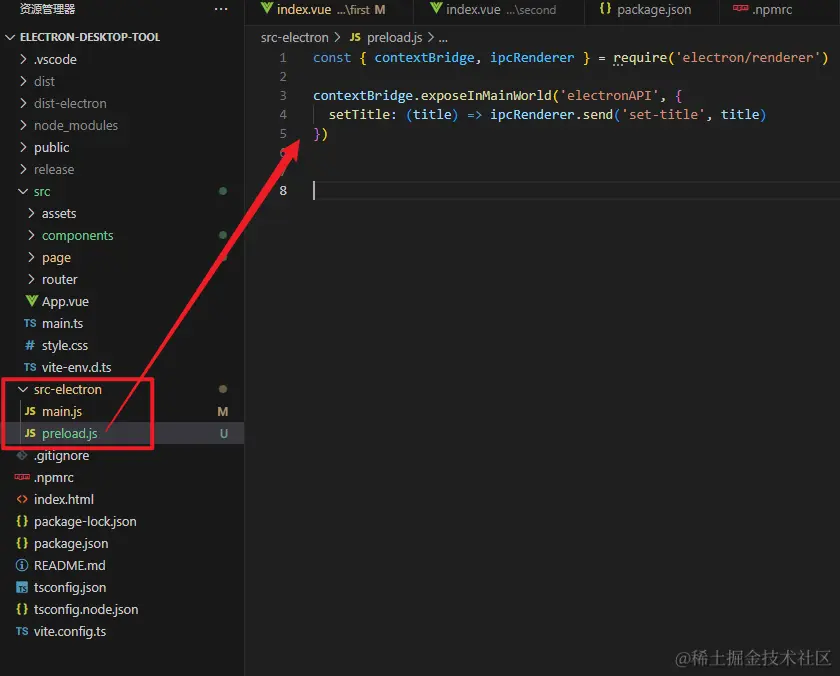Open the tsconfig.node.json file

point(86,610)
